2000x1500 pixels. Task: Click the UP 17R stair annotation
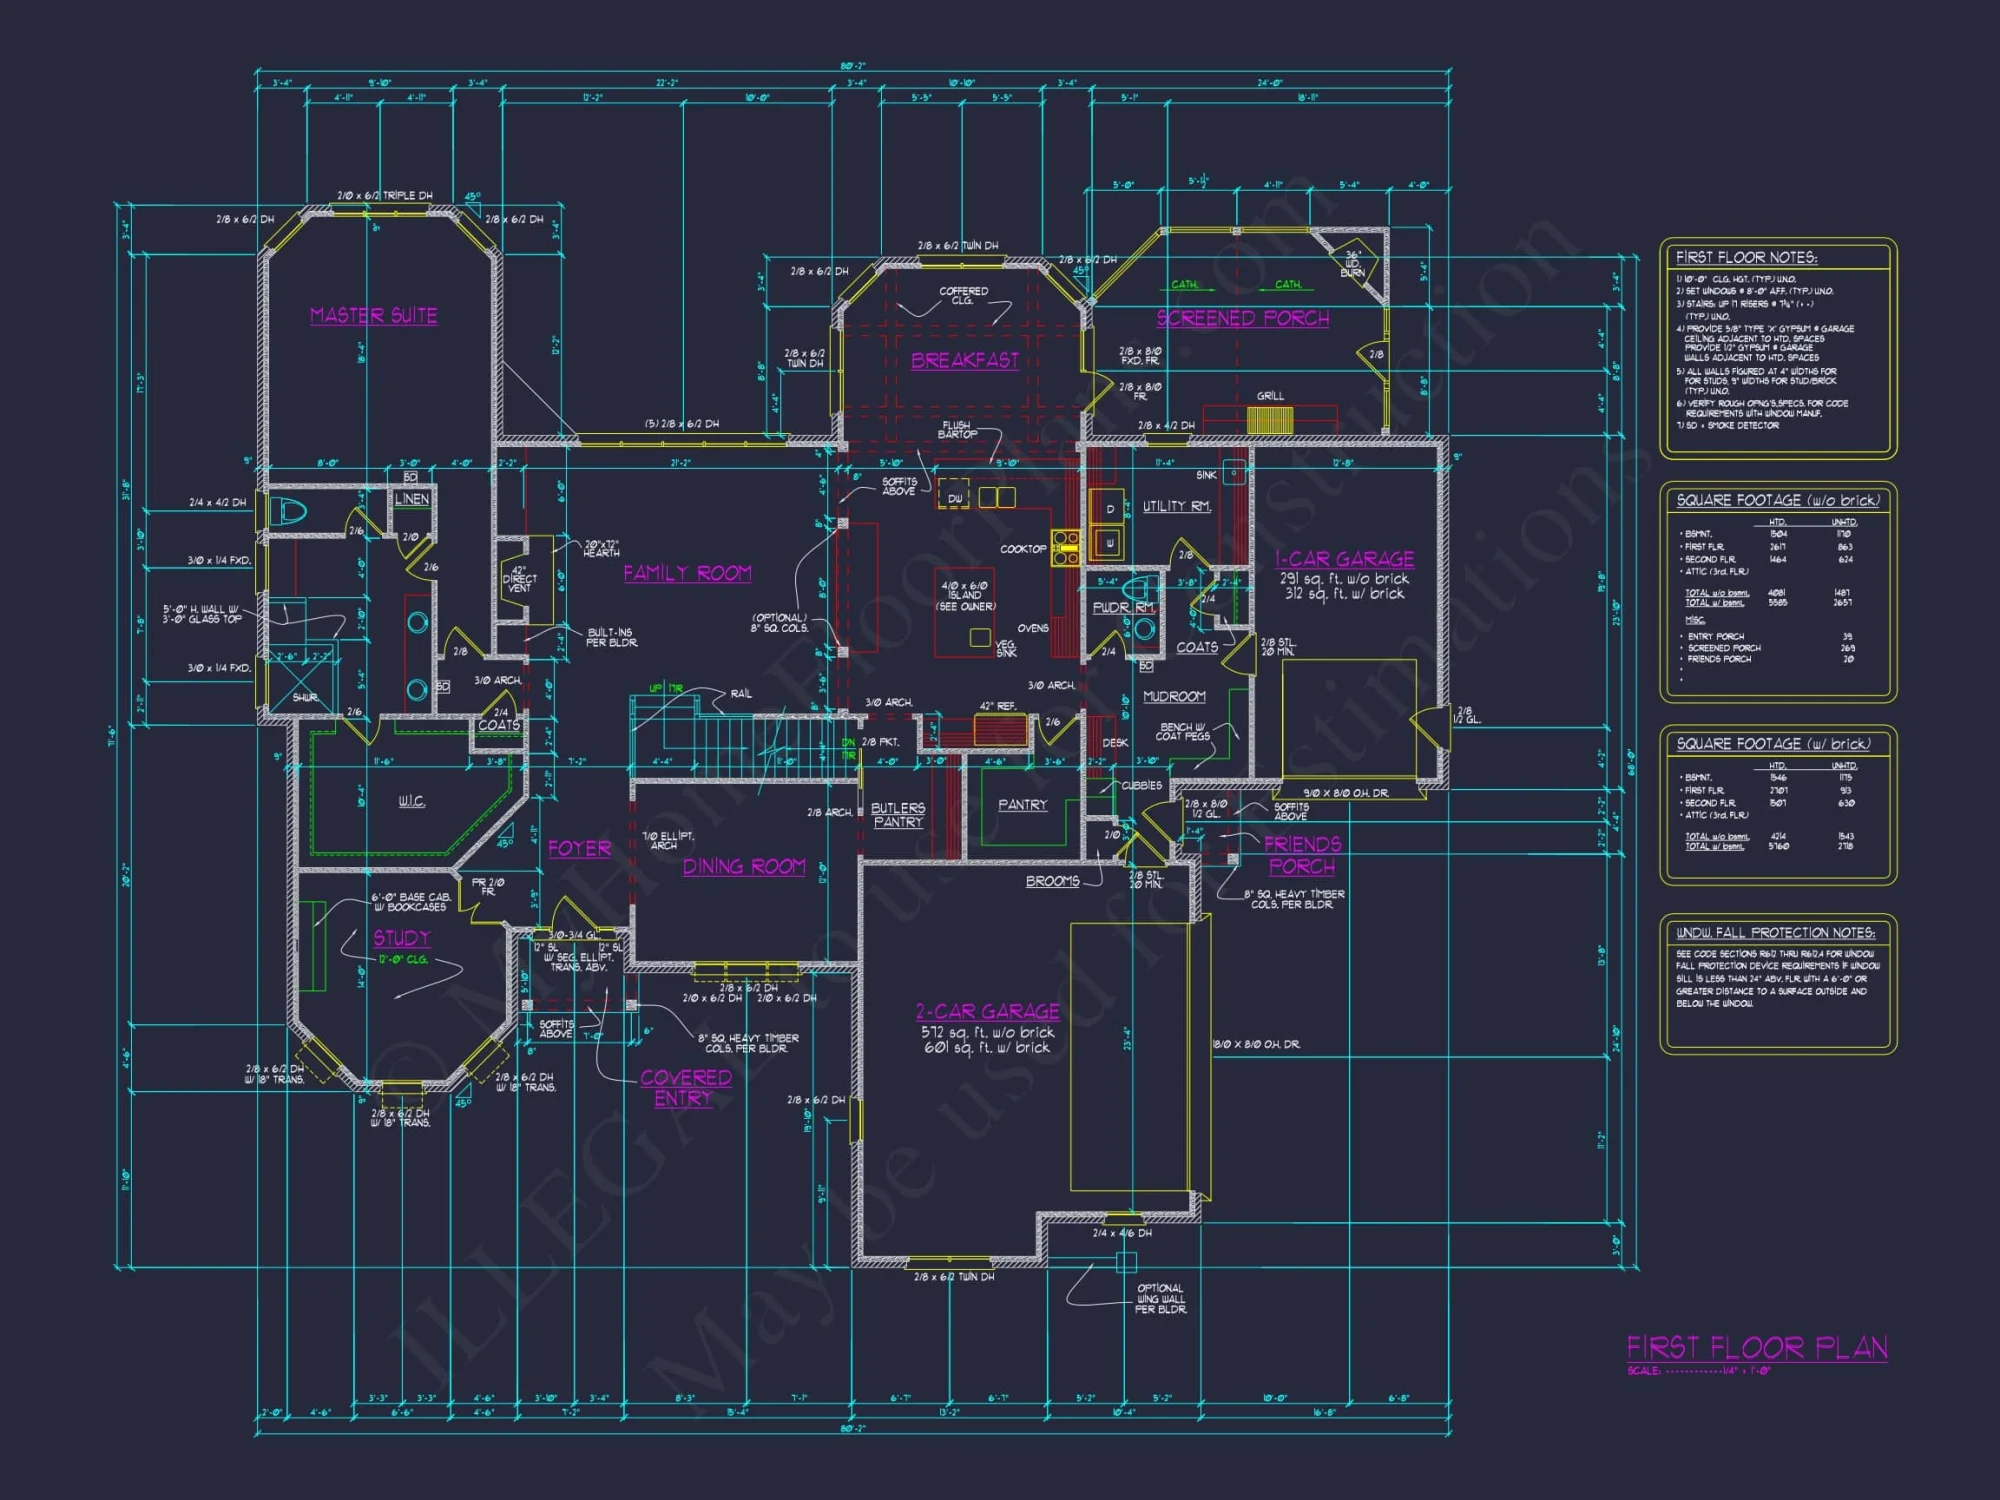(x=666, y=687)
